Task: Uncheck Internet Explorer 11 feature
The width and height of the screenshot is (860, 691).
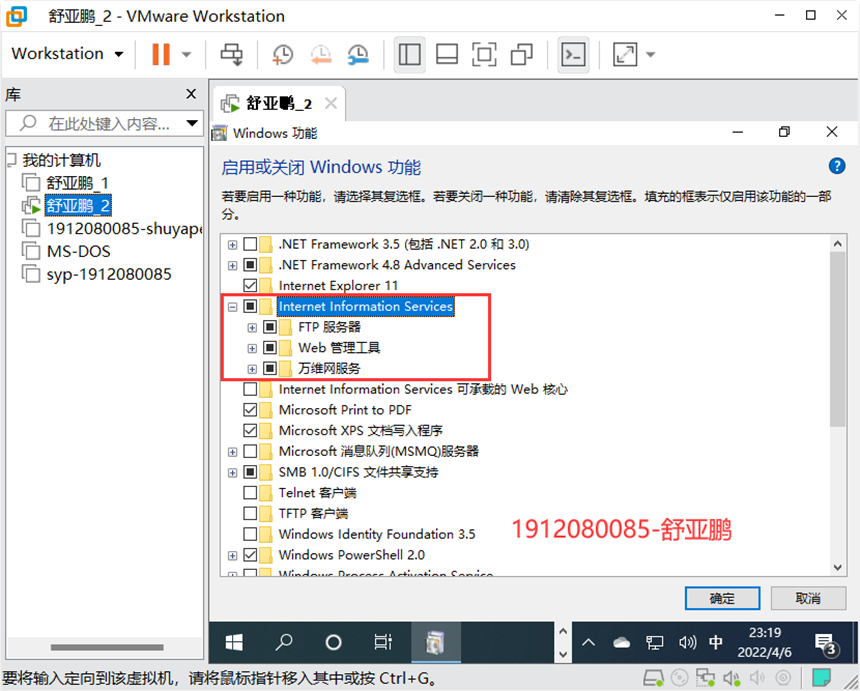Action: (250, 285)
